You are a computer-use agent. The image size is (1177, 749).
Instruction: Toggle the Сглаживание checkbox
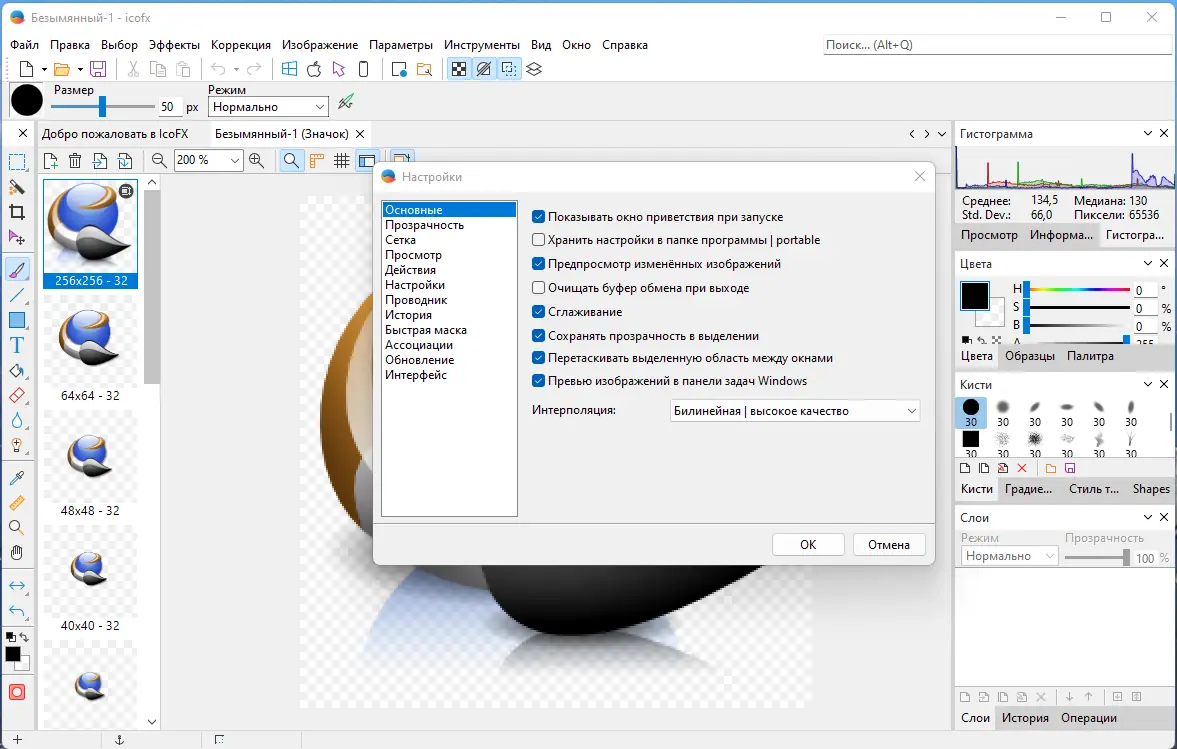pos(538,311)
